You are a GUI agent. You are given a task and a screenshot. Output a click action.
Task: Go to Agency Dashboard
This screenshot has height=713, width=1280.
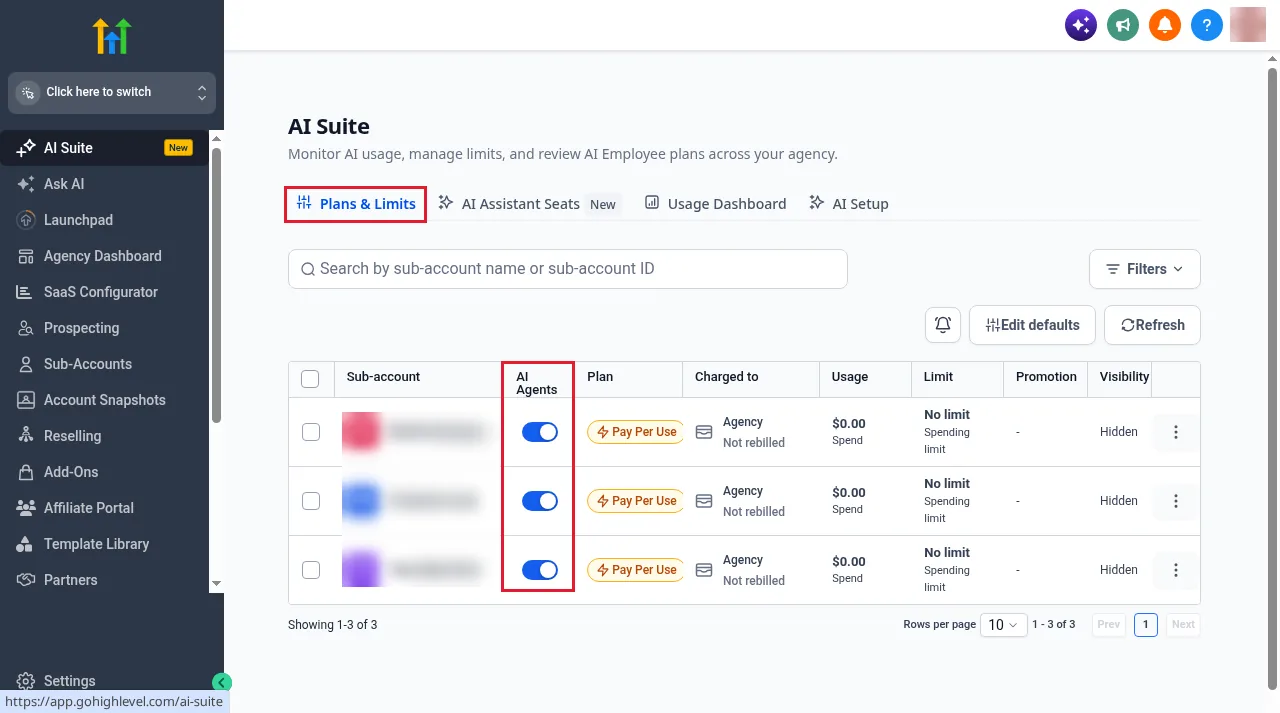(x=105, y=256)
